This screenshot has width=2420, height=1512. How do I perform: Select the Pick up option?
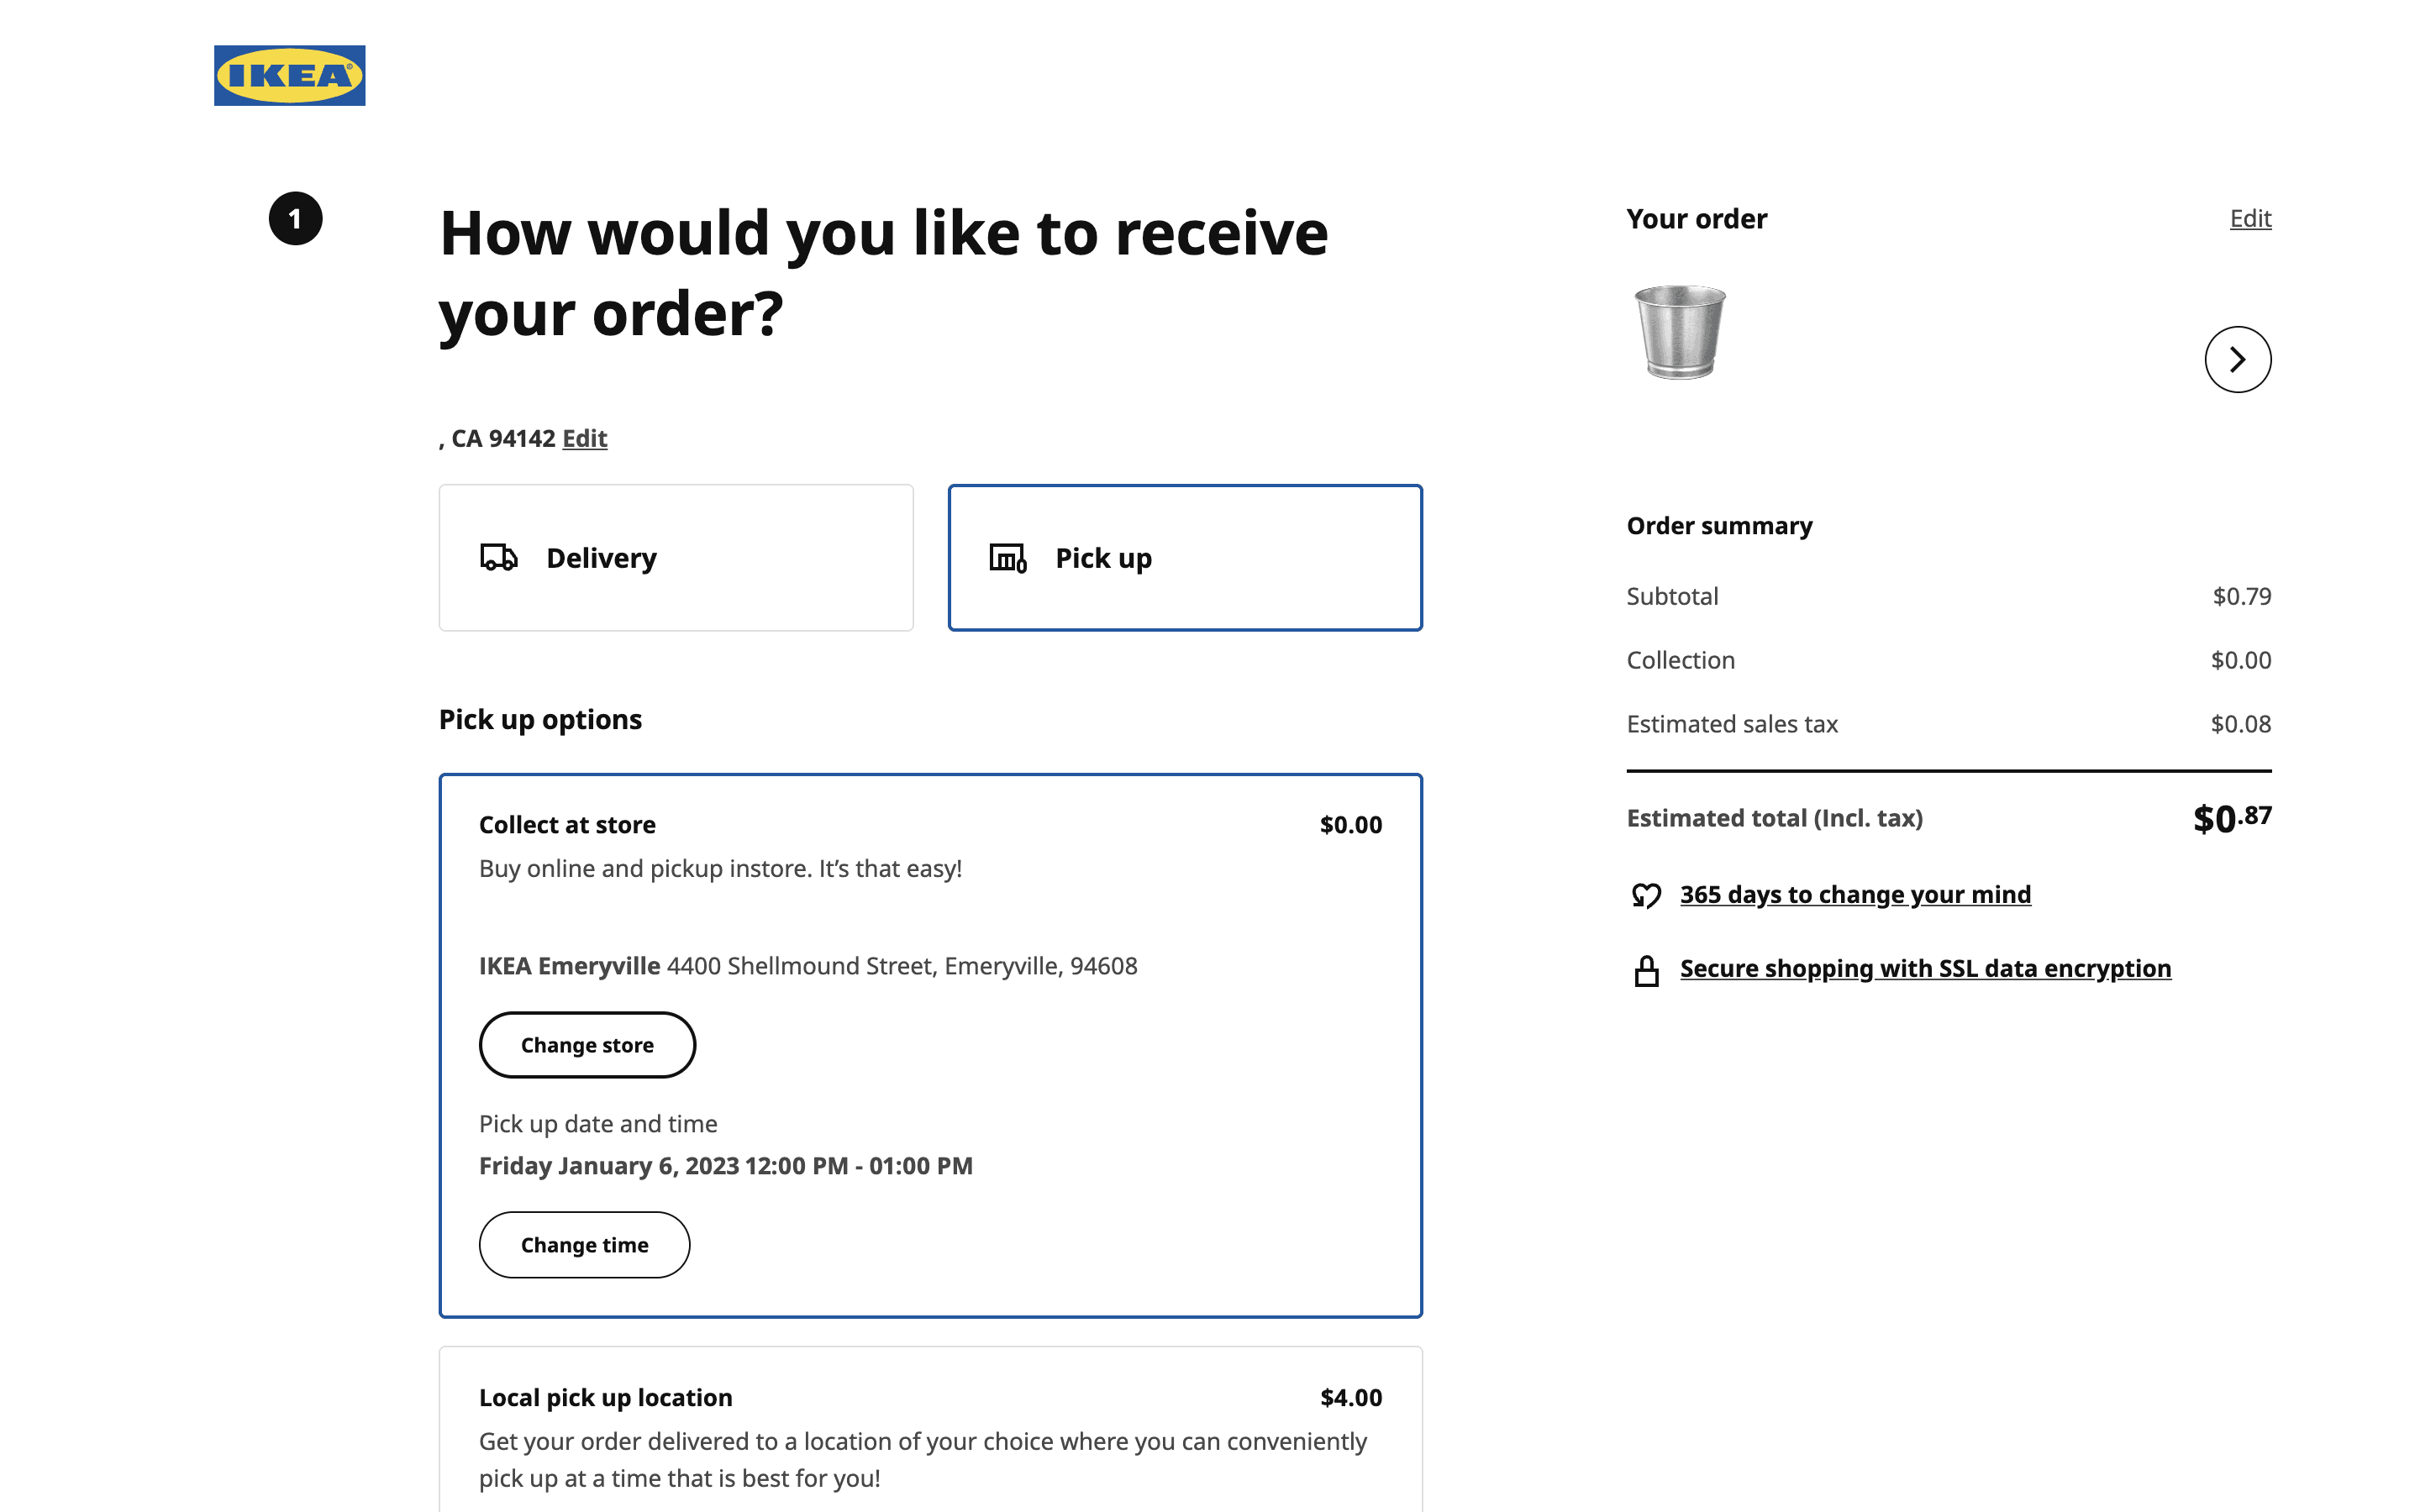1184,557
